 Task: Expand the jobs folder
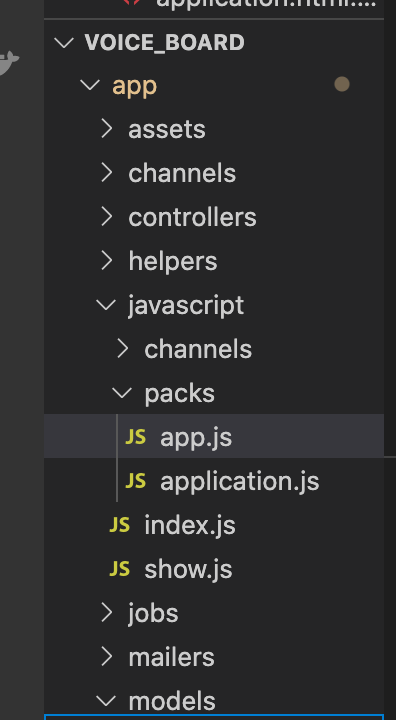click(x=107, y=613)
